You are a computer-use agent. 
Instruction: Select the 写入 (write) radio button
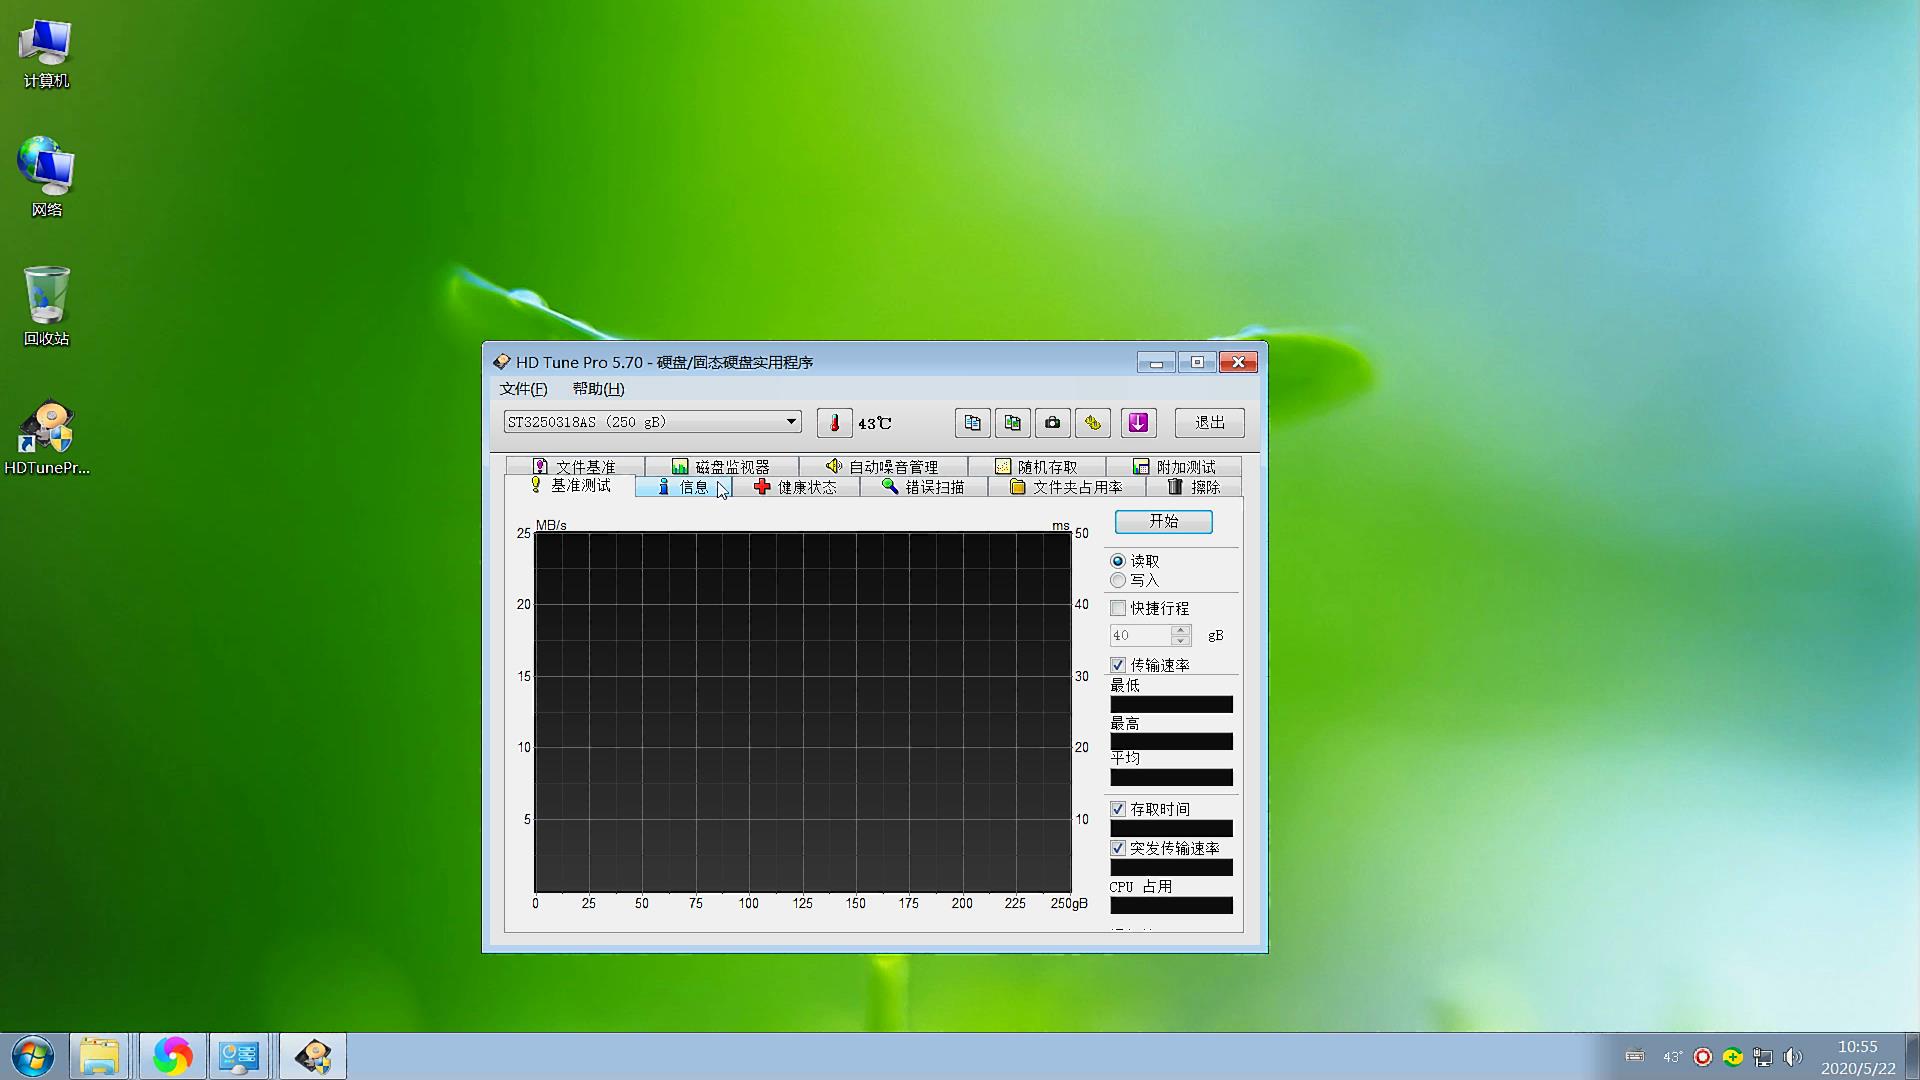[1118, 580]
